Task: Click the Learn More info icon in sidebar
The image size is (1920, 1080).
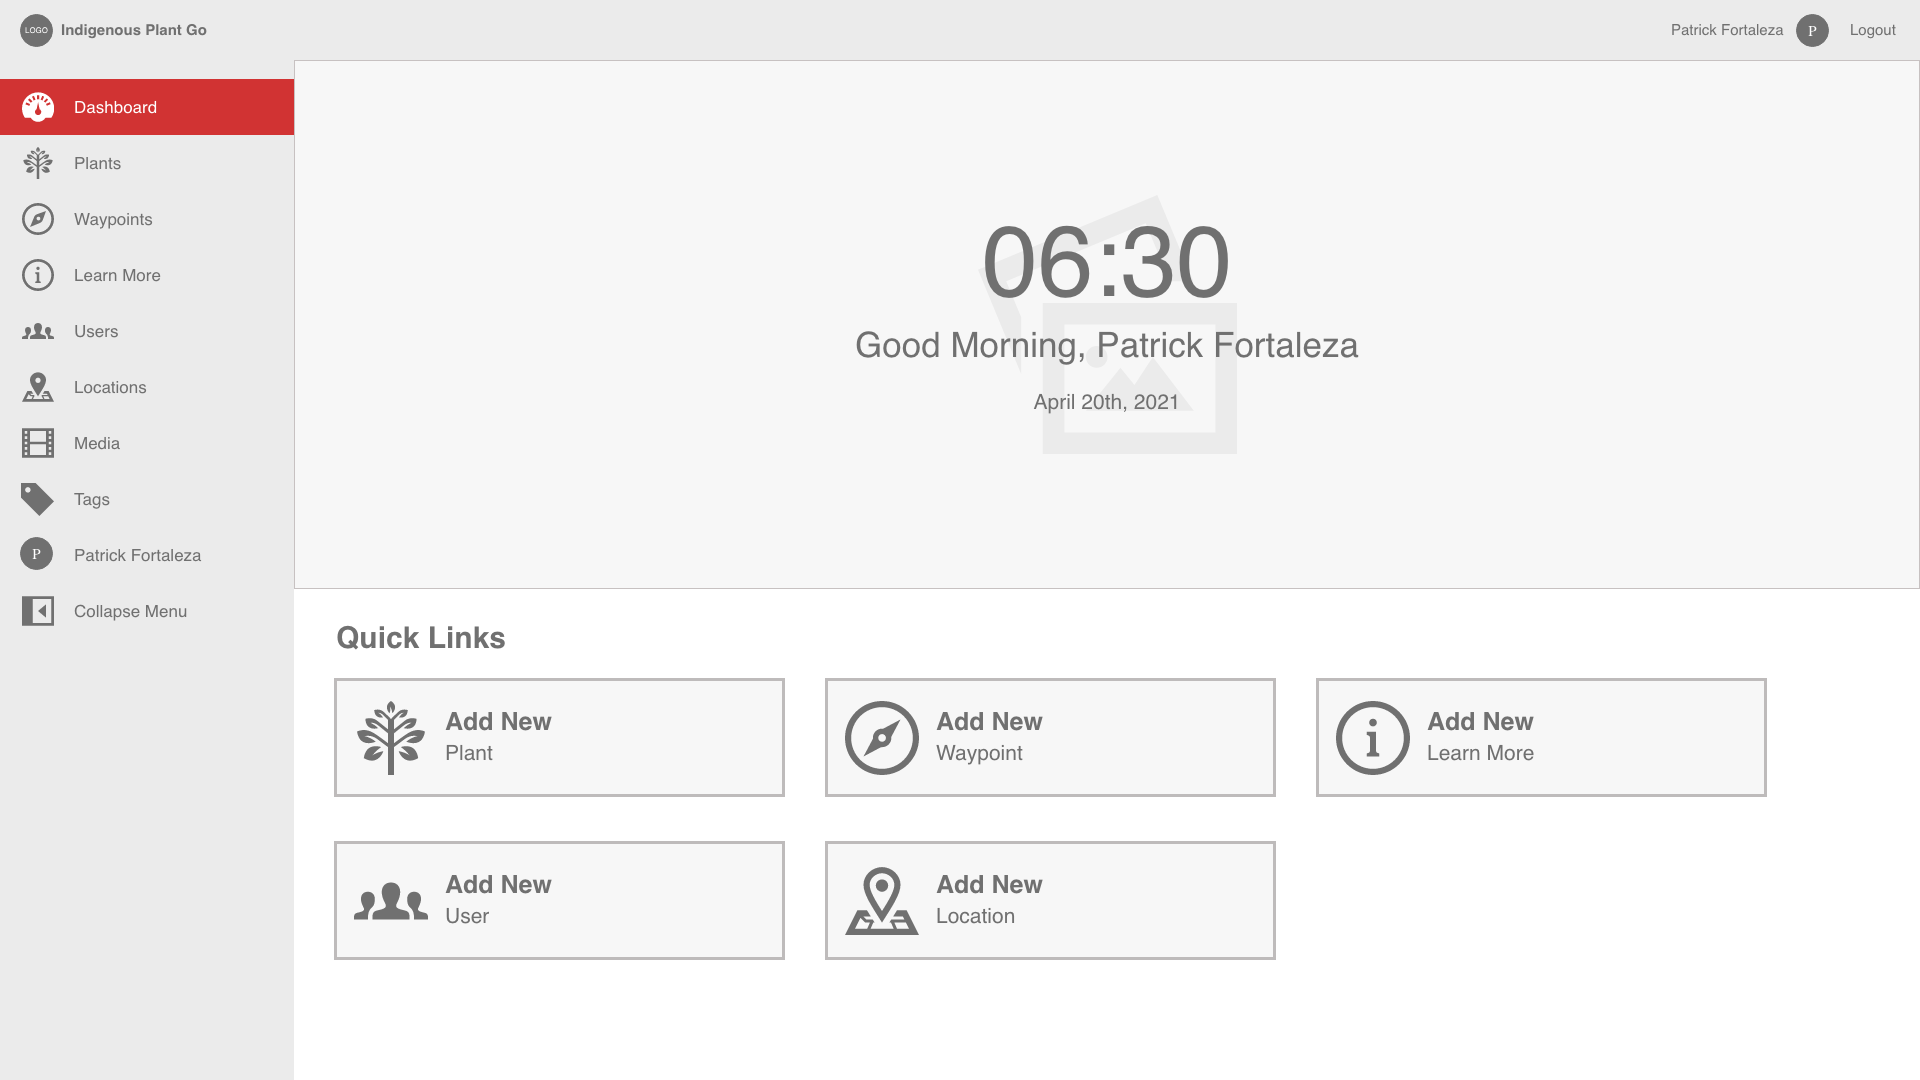Action: [38, 275]
